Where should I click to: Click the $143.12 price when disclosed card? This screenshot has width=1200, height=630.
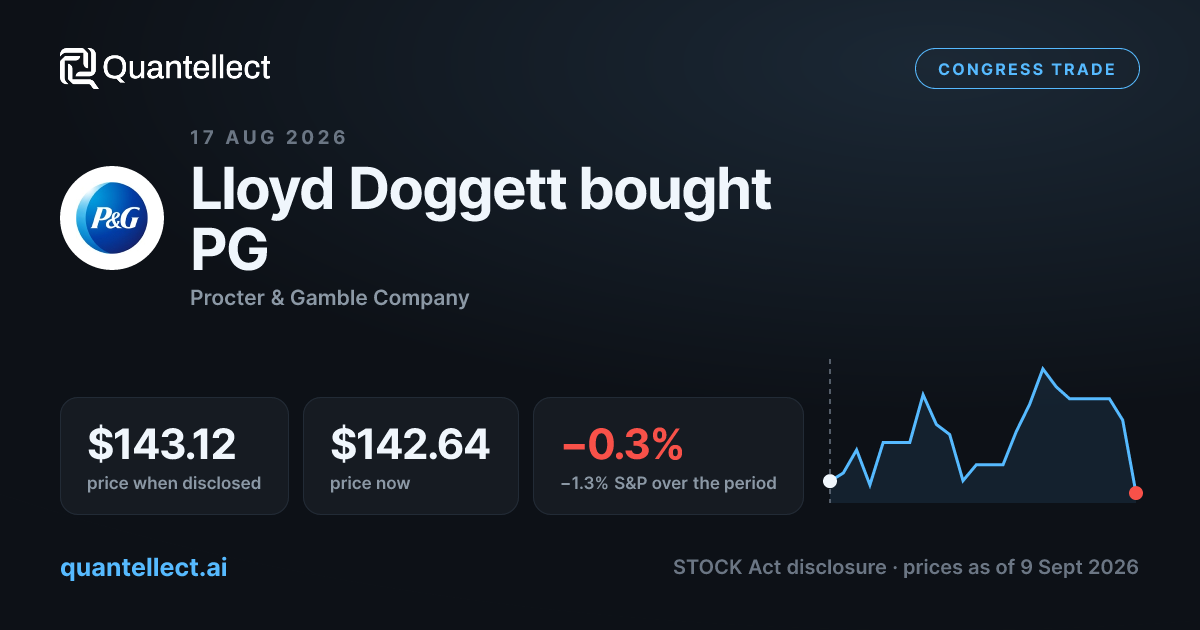click(174, 456)
